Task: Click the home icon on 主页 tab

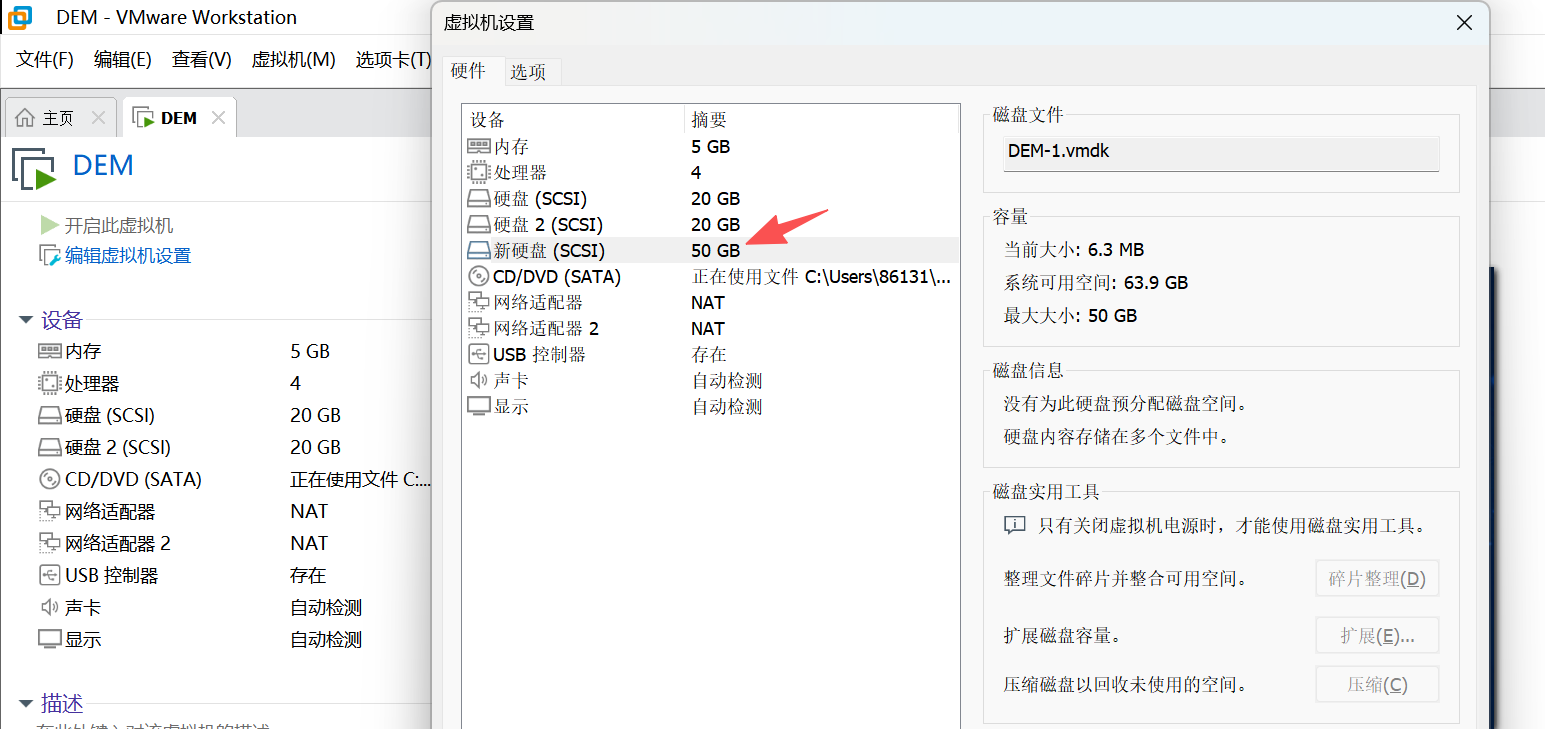Action: pos(25,118)
